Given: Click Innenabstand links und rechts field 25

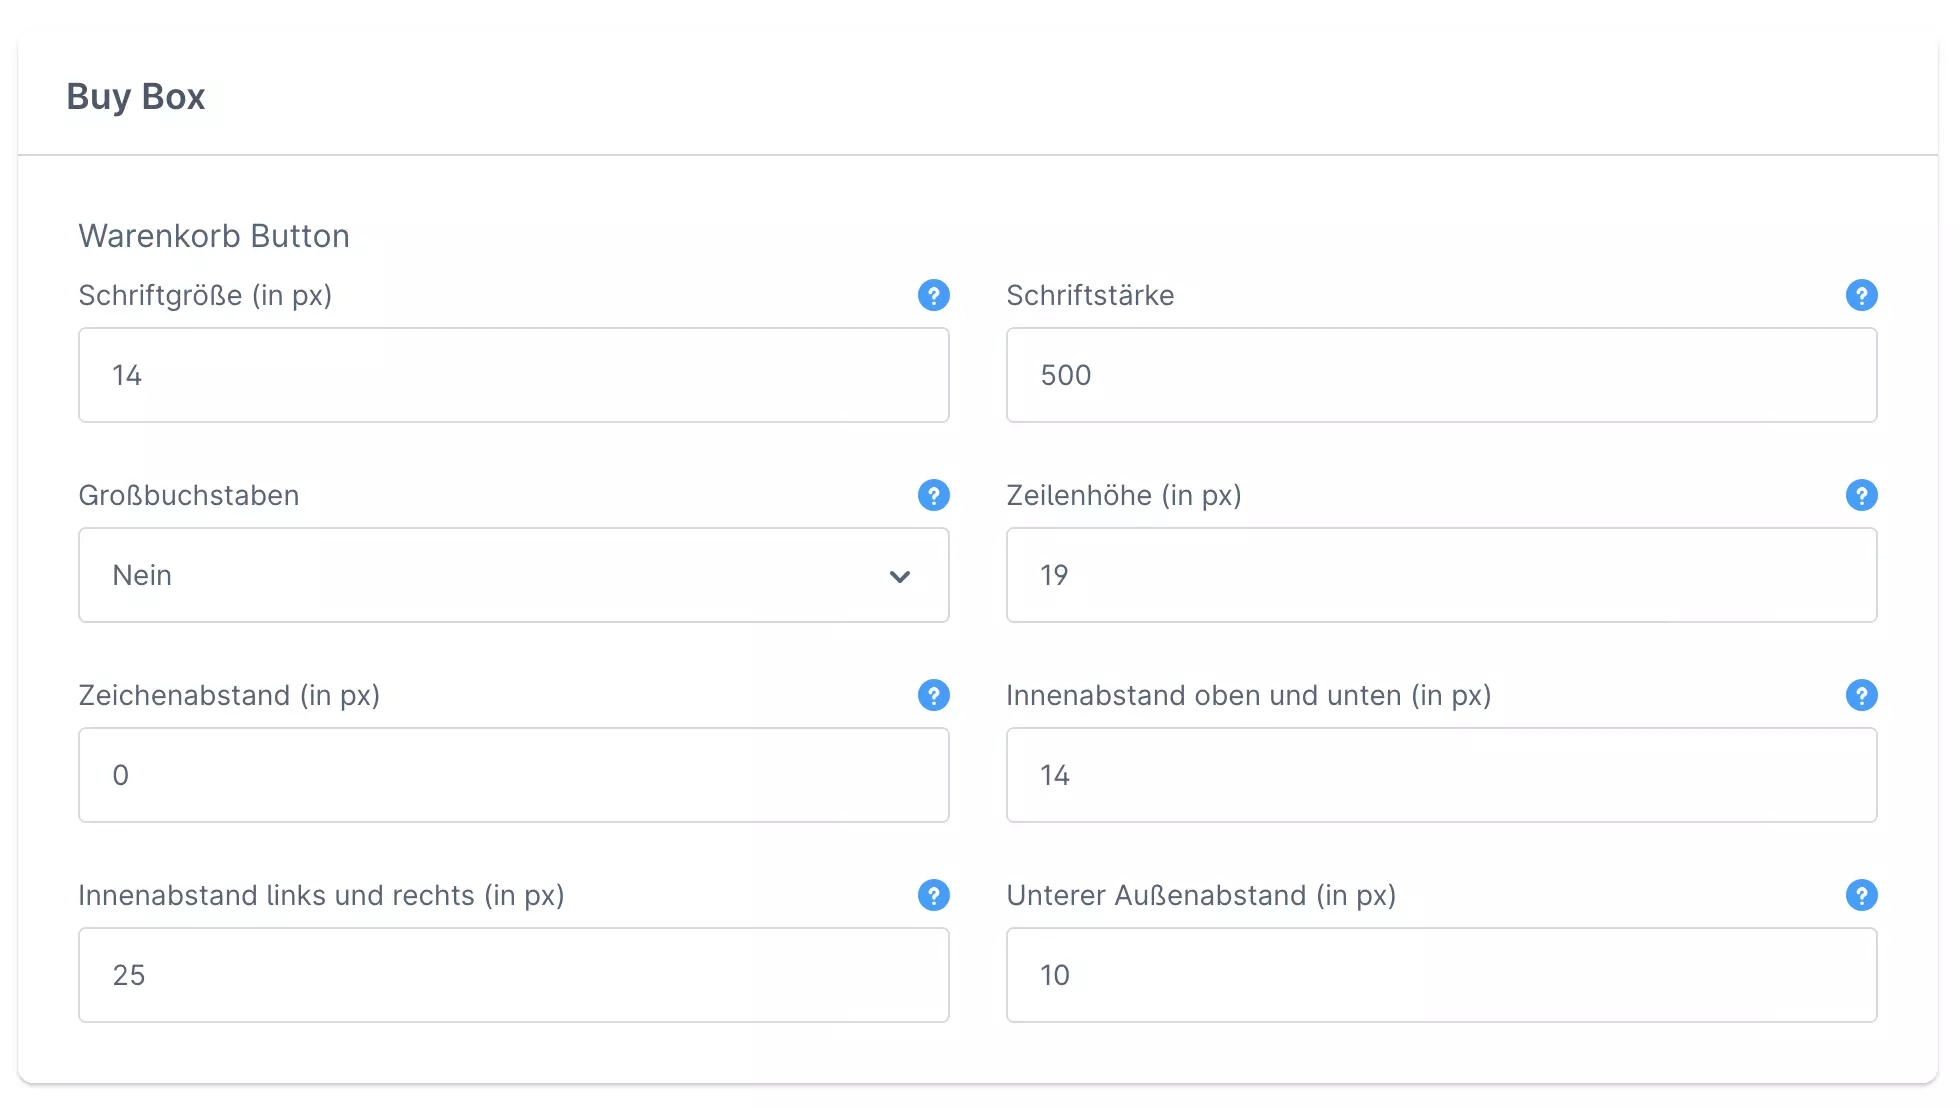Looking at the screenshot, I should coord(513,975).
